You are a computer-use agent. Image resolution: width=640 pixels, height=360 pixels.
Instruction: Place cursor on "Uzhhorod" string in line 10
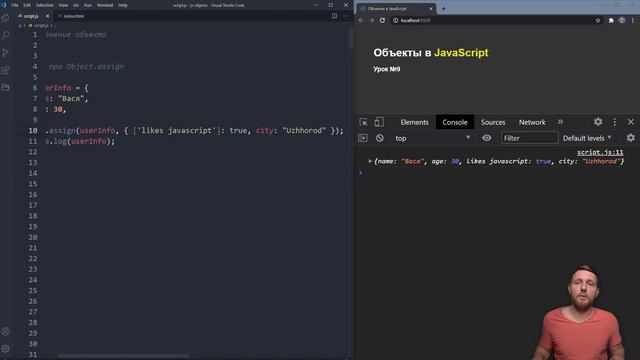(304, 131)
